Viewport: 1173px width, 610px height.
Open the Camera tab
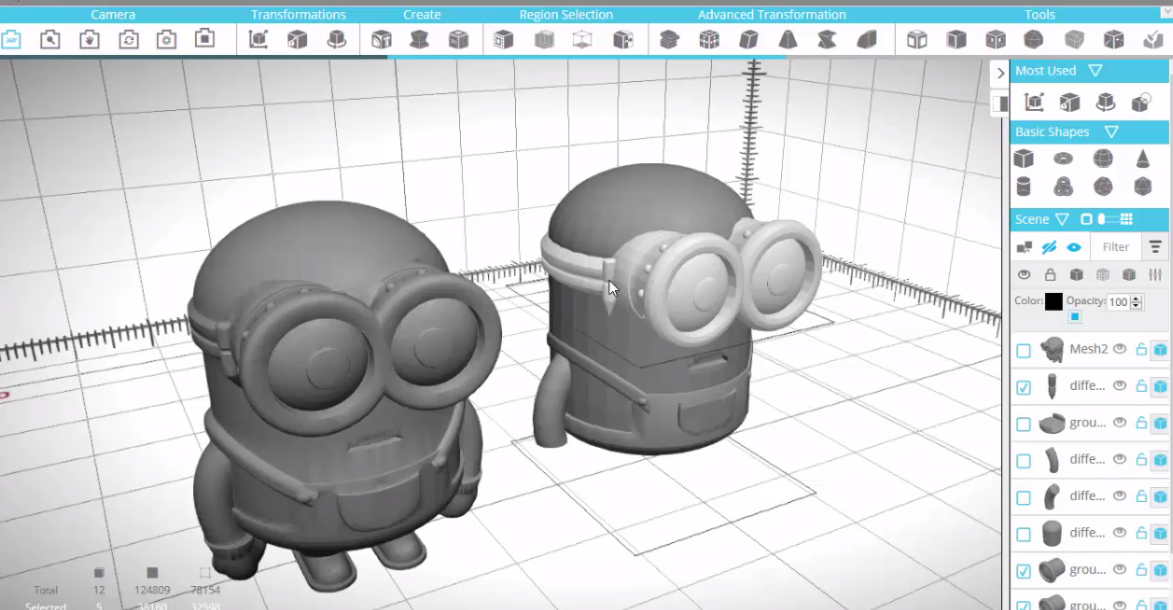[x=113, y=14]
